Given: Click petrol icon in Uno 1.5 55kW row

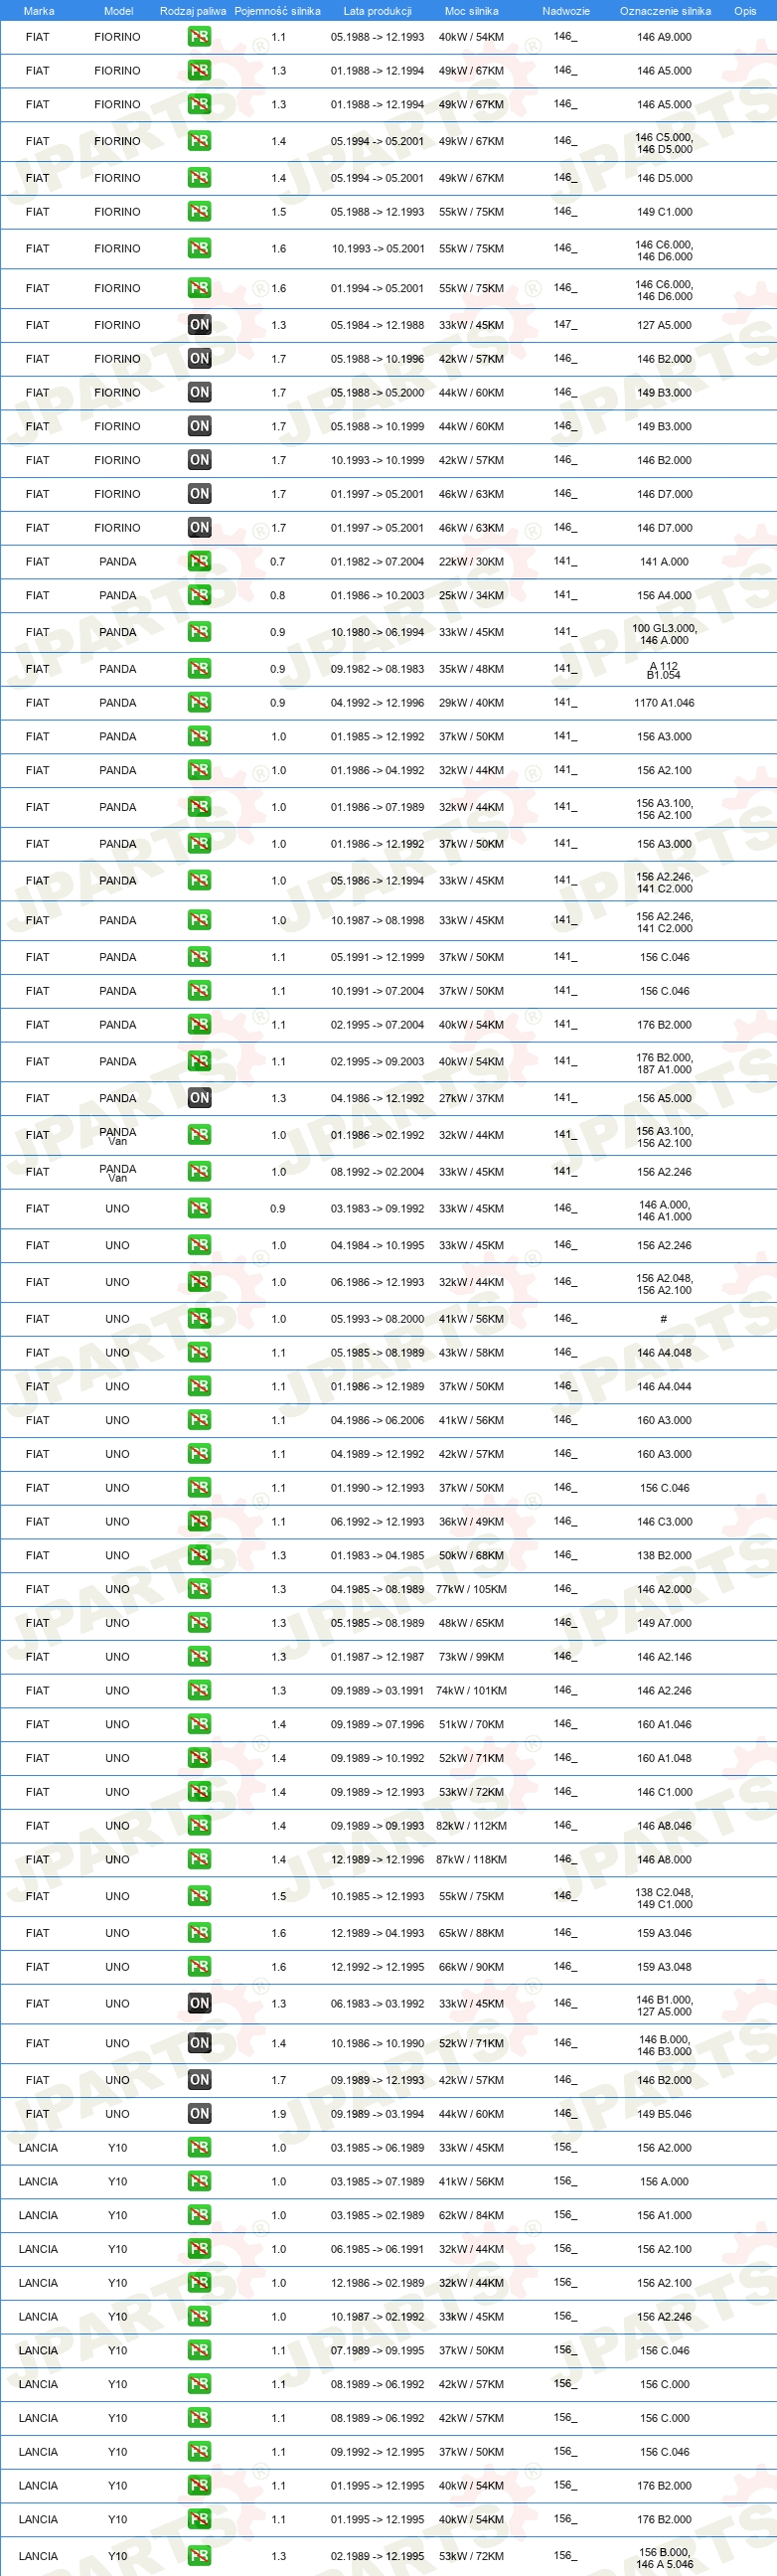Looking at the screenshot, I should click(x=199, y=1897).
